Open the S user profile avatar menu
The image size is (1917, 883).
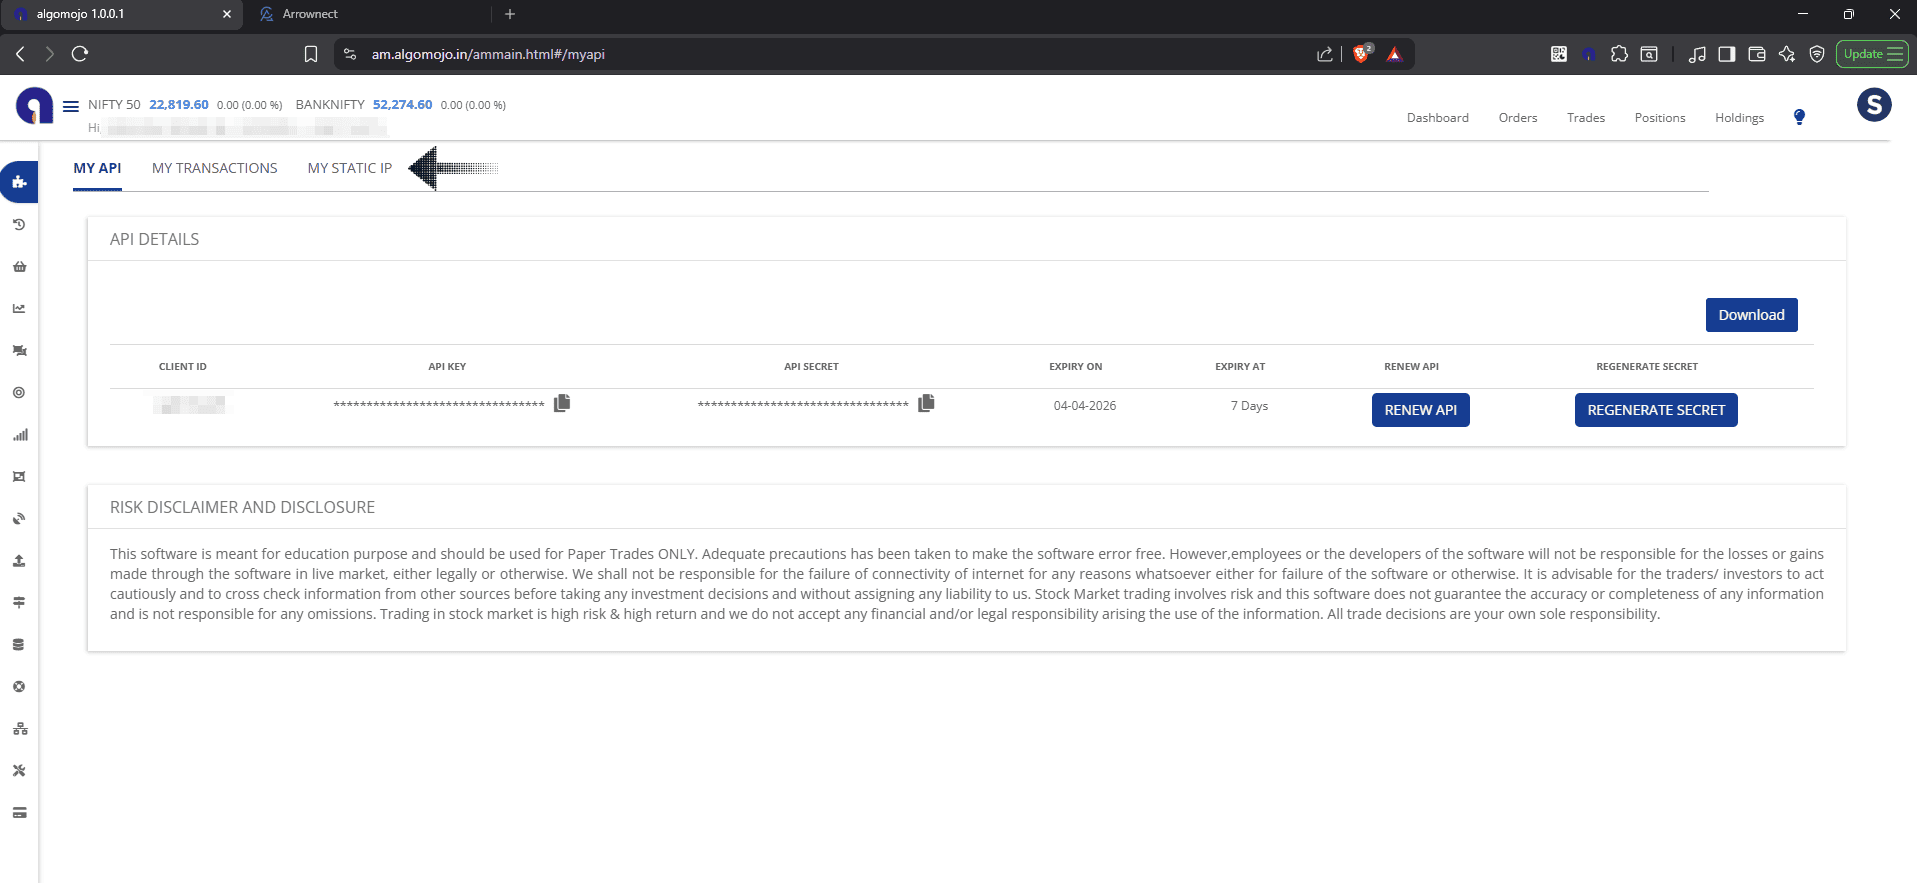pos(1873,105)
